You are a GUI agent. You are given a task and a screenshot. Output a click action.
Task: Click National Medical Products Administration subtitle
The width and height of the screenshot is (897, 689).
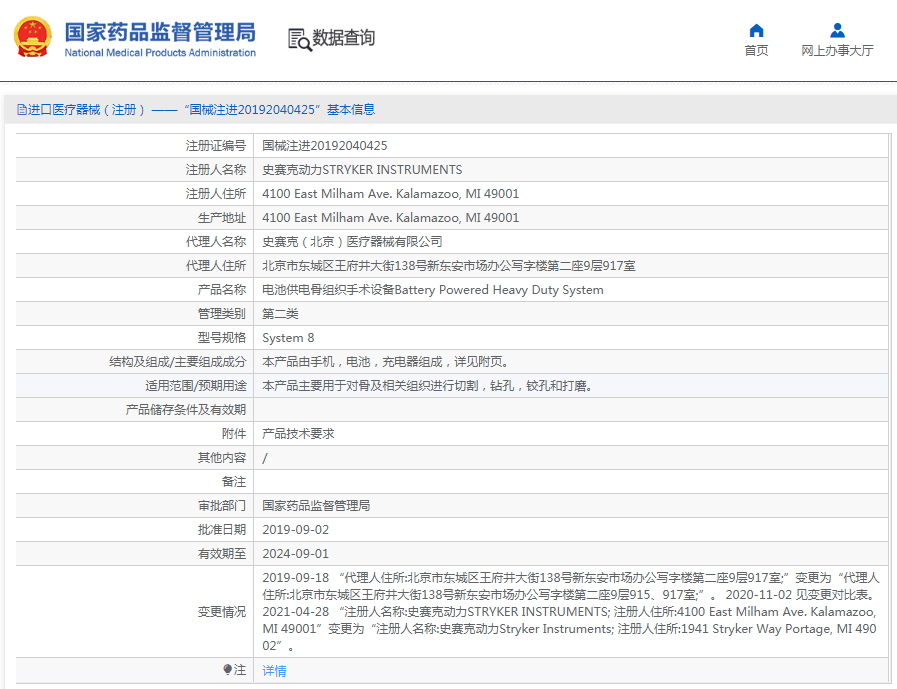click(160, 53)
